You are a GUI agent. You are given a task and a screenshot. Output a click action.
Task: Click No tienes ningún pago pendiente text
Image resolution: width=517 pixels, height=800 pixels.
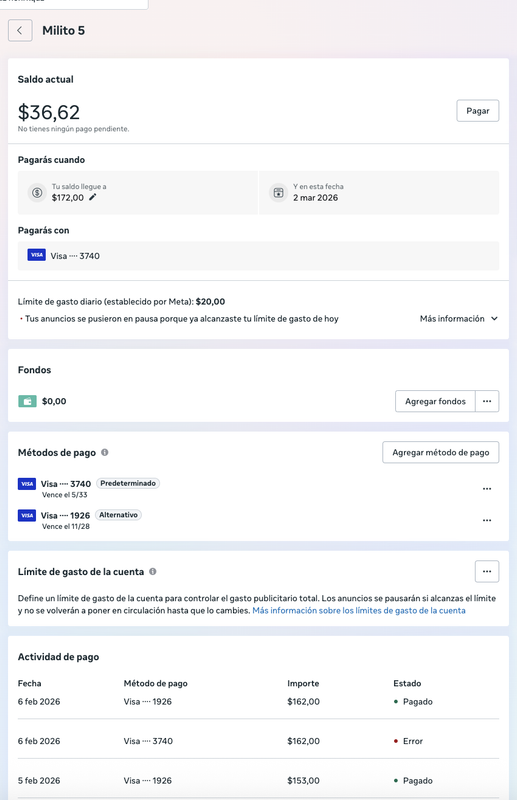pos(73,129)
